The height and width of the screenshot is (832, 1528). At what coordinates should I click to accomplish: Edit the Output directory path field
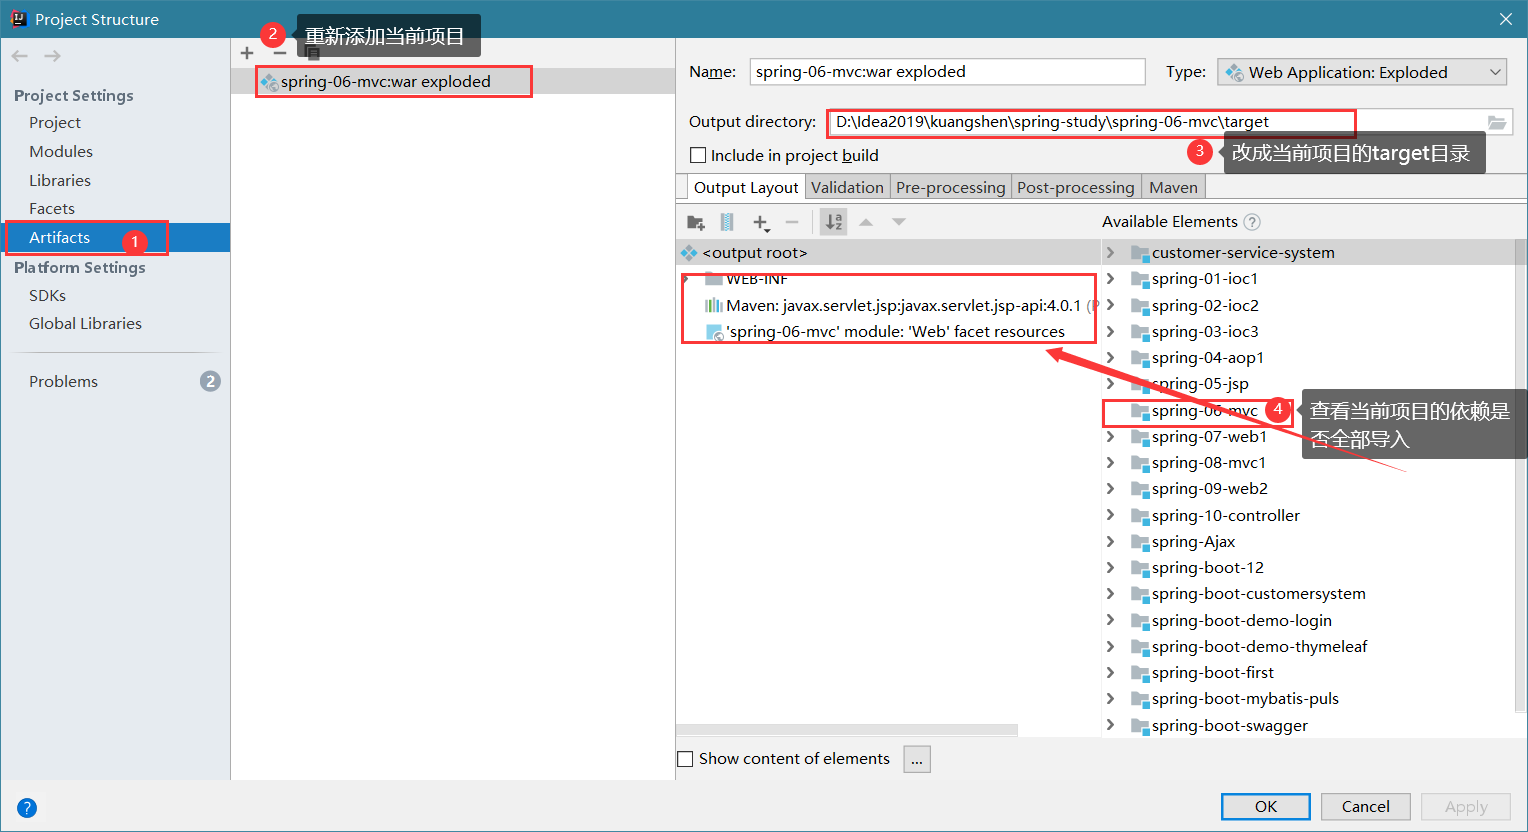tap(1157, 122)
